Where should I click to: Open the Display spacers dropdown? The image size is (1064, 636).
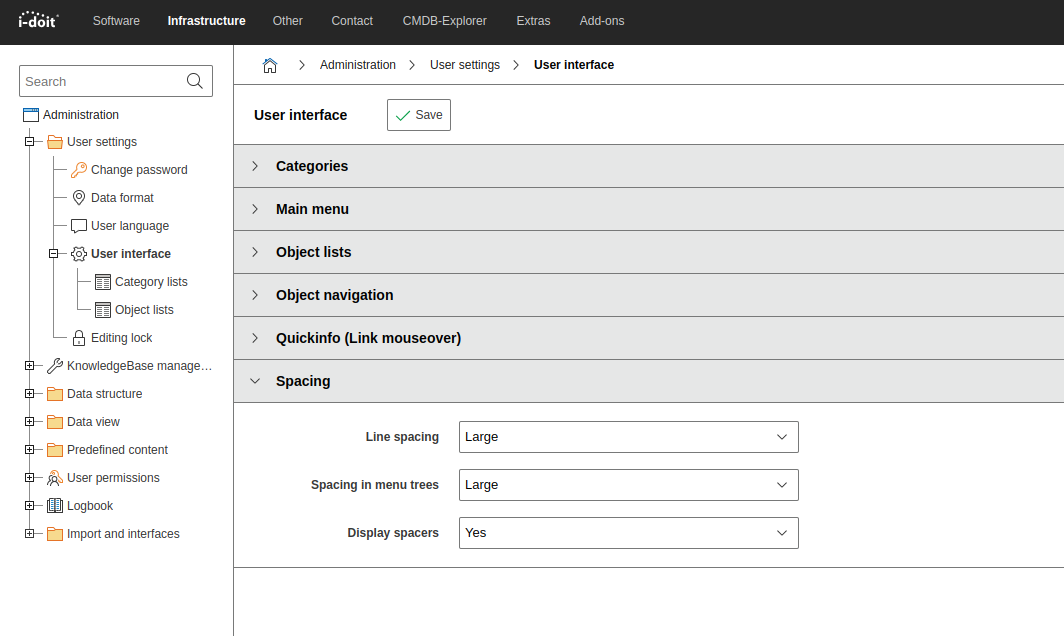tap(628, 533)
